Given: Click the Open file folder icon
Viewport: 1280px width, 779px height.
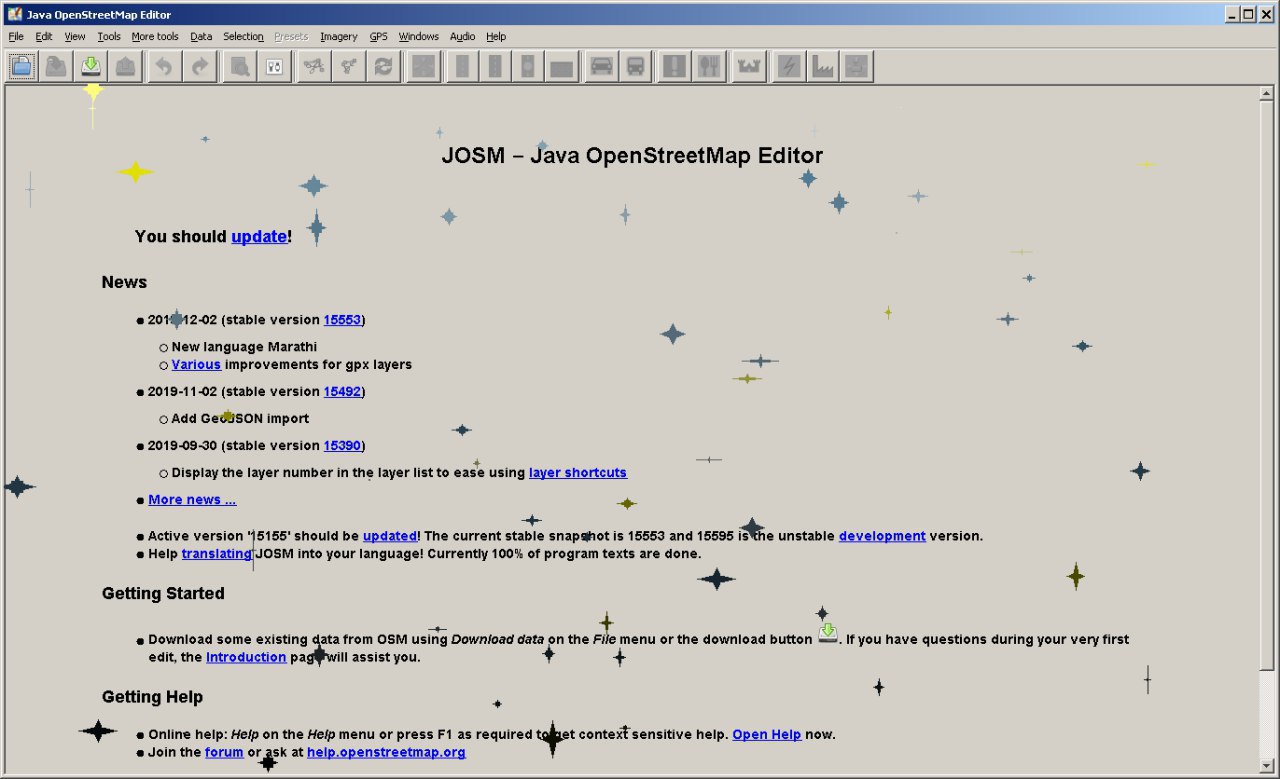Looking at the screenshot, I should (22, 67).
